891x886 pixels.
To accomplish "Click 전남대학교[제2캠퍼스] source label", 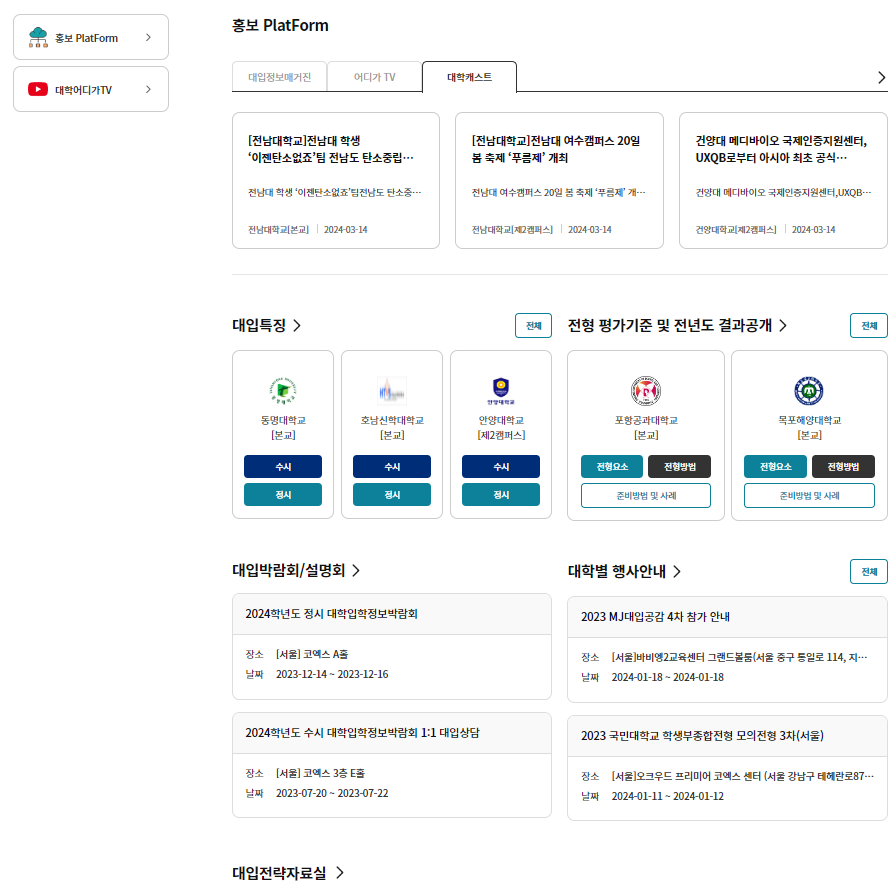I will coord(512,230).
